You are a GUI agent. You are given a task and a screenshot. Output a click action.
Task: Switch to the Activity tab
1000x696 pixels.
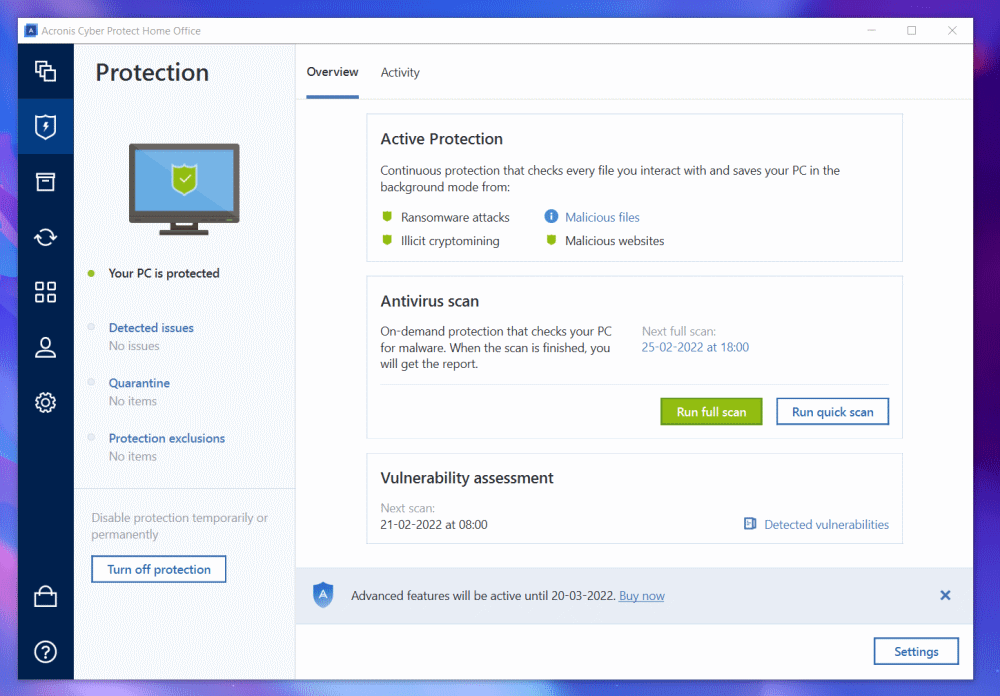(x=400, y=73)
